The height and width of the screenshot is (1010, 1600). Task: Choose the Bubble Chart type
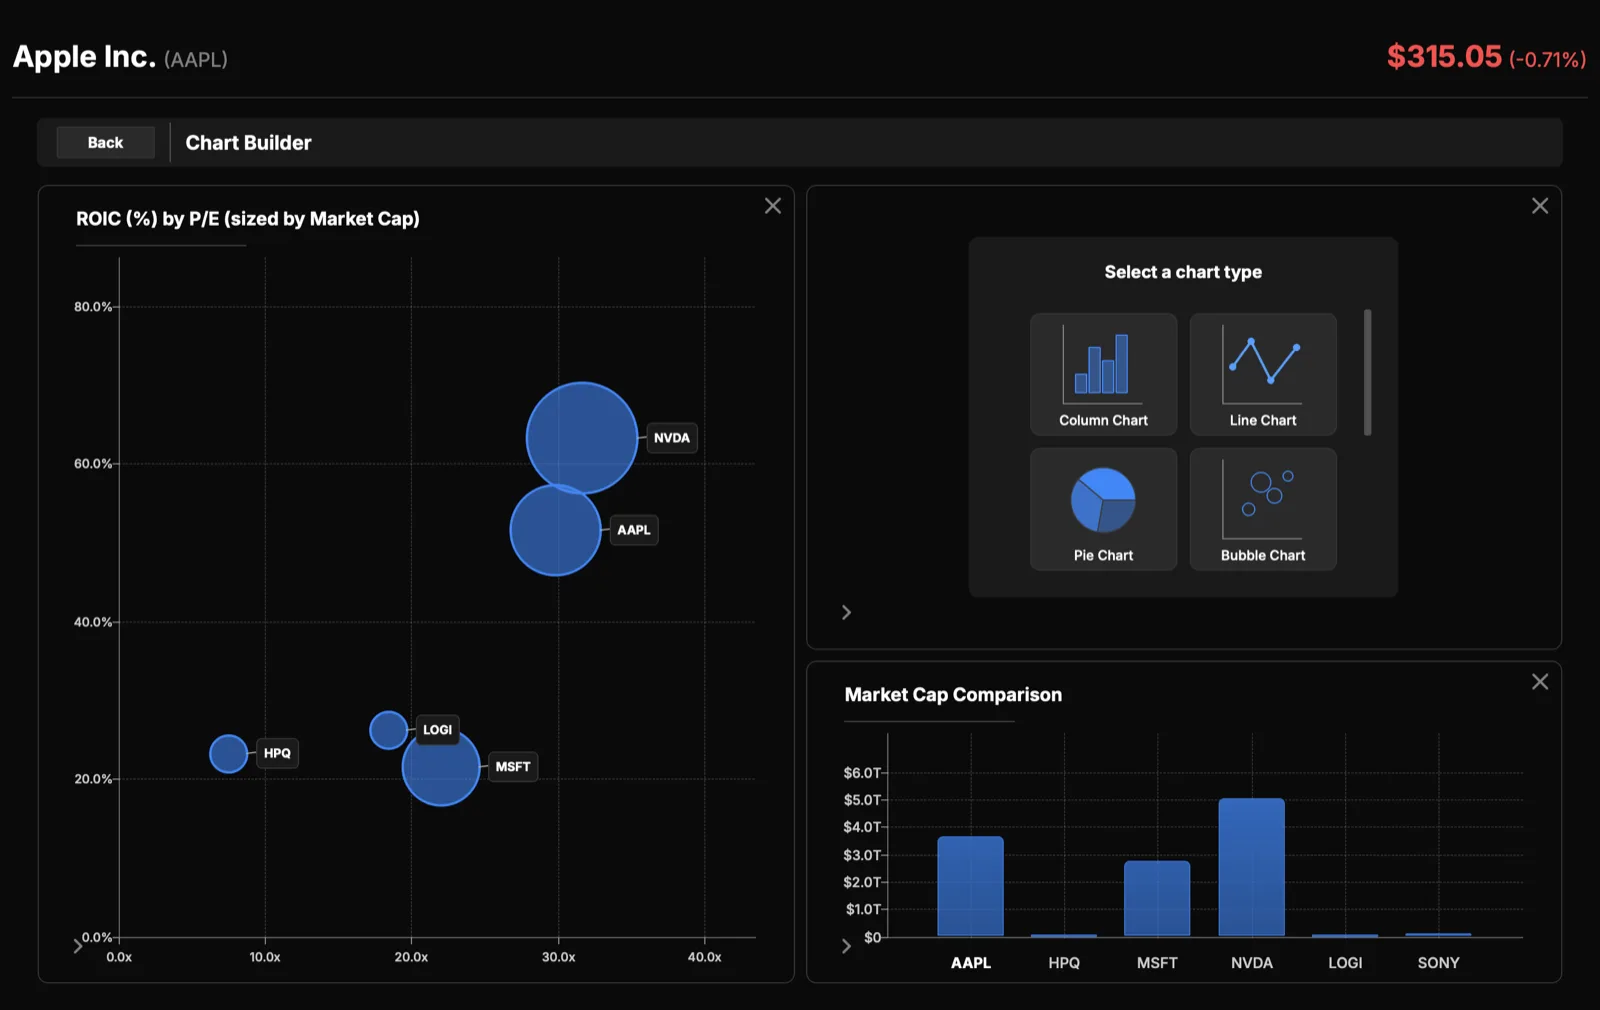[1263, 509]
